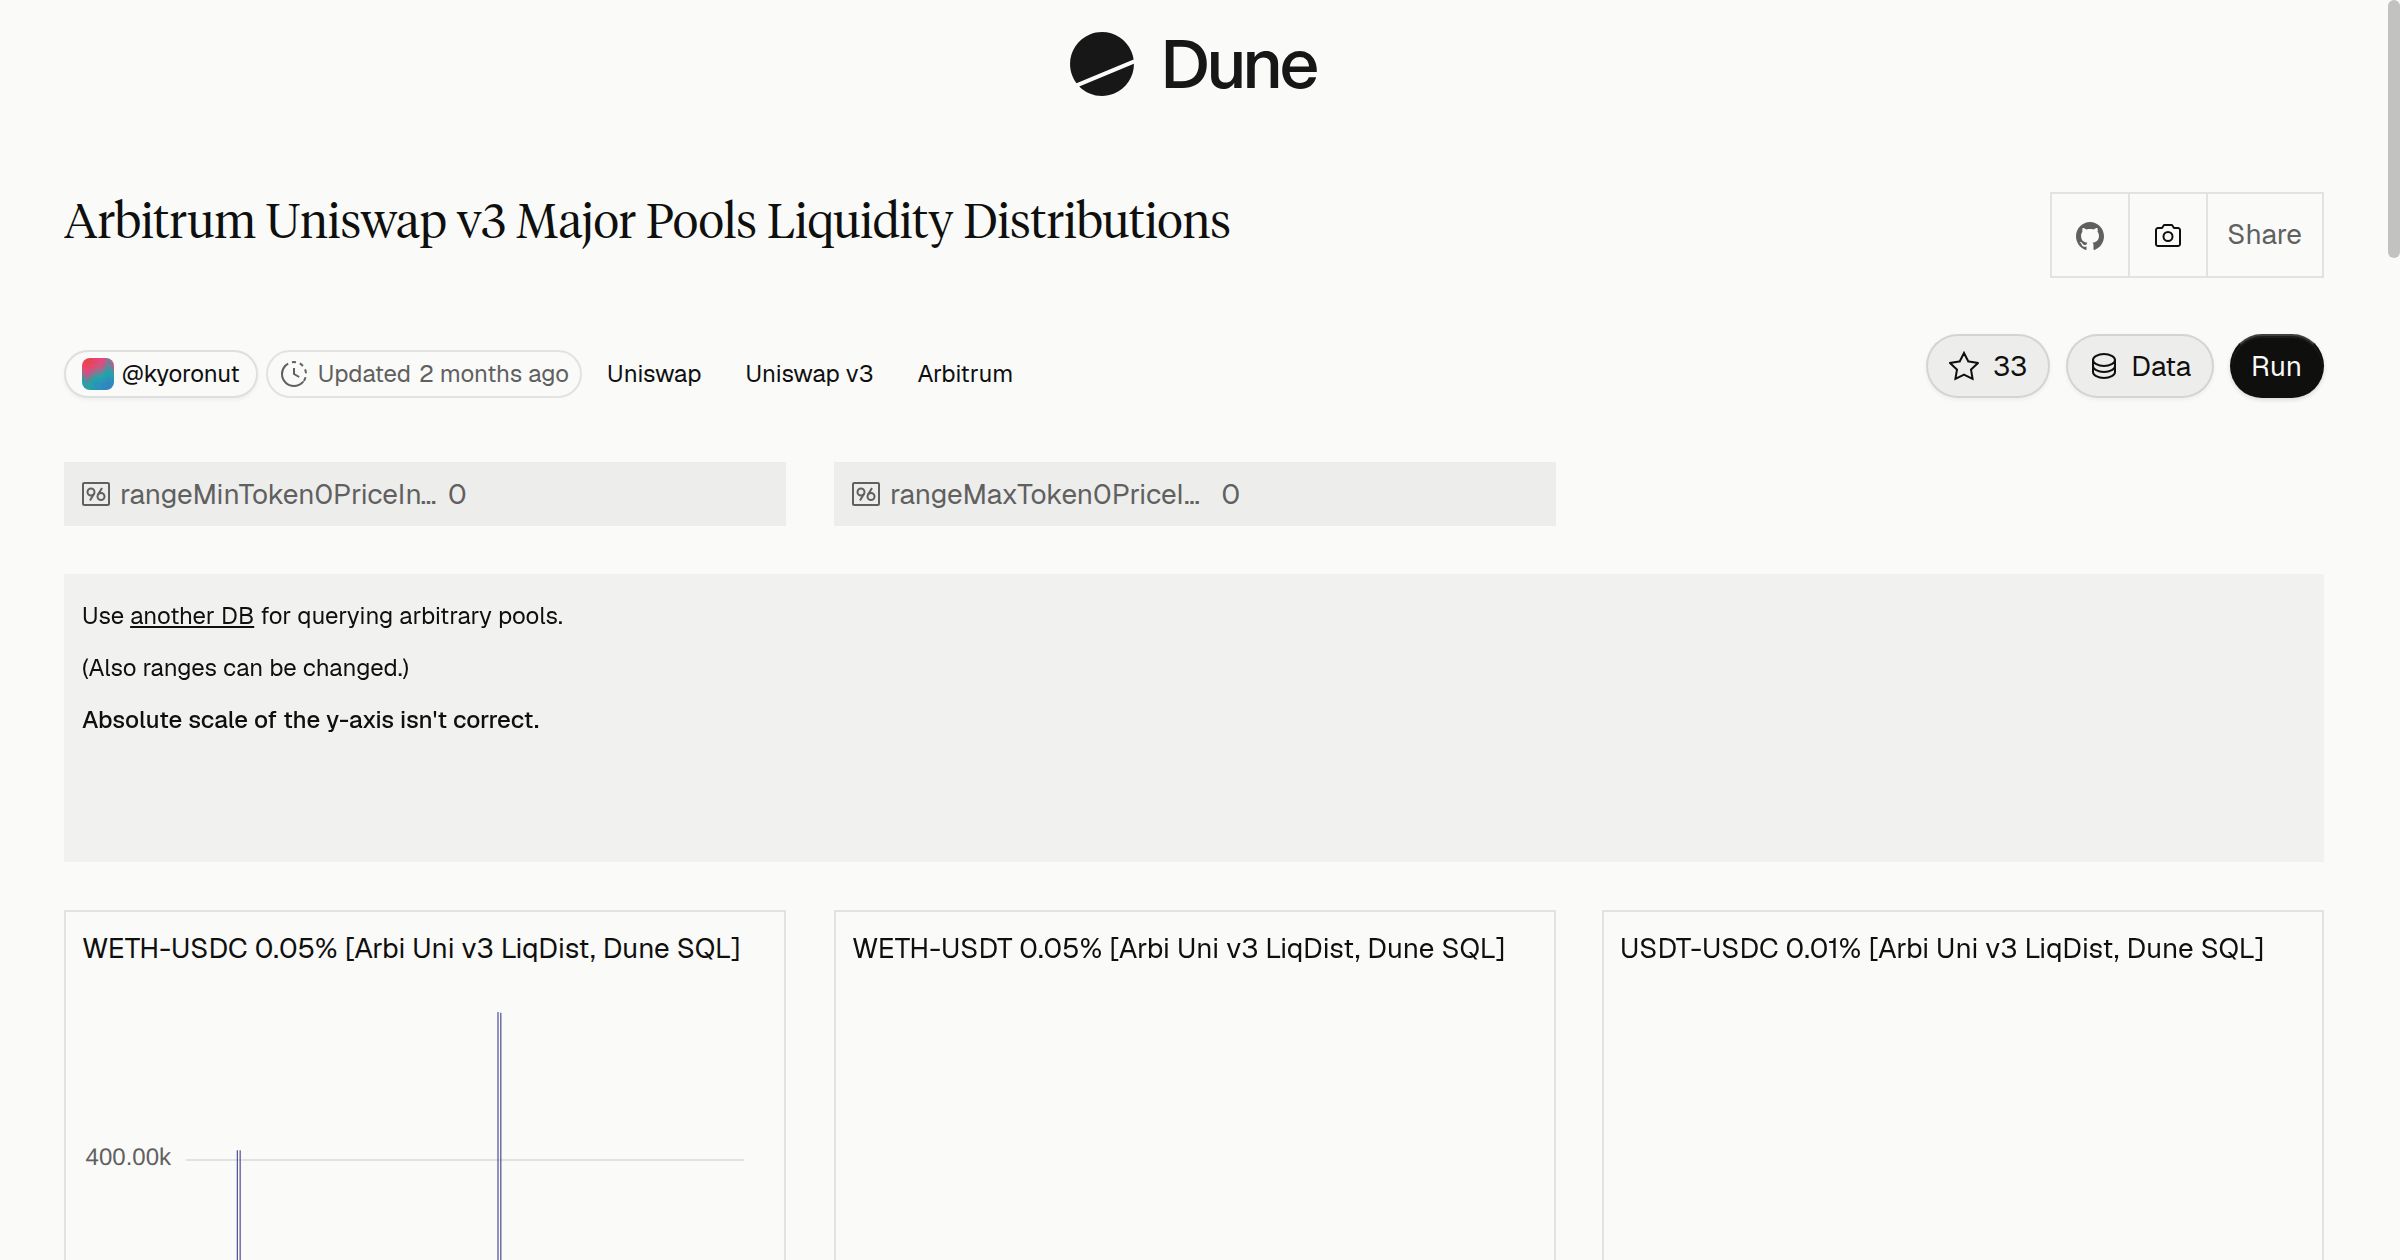Select the Arbitrum tag
The height and width of the screenshot is (1260, 2400).
click(x=965, y=374)
